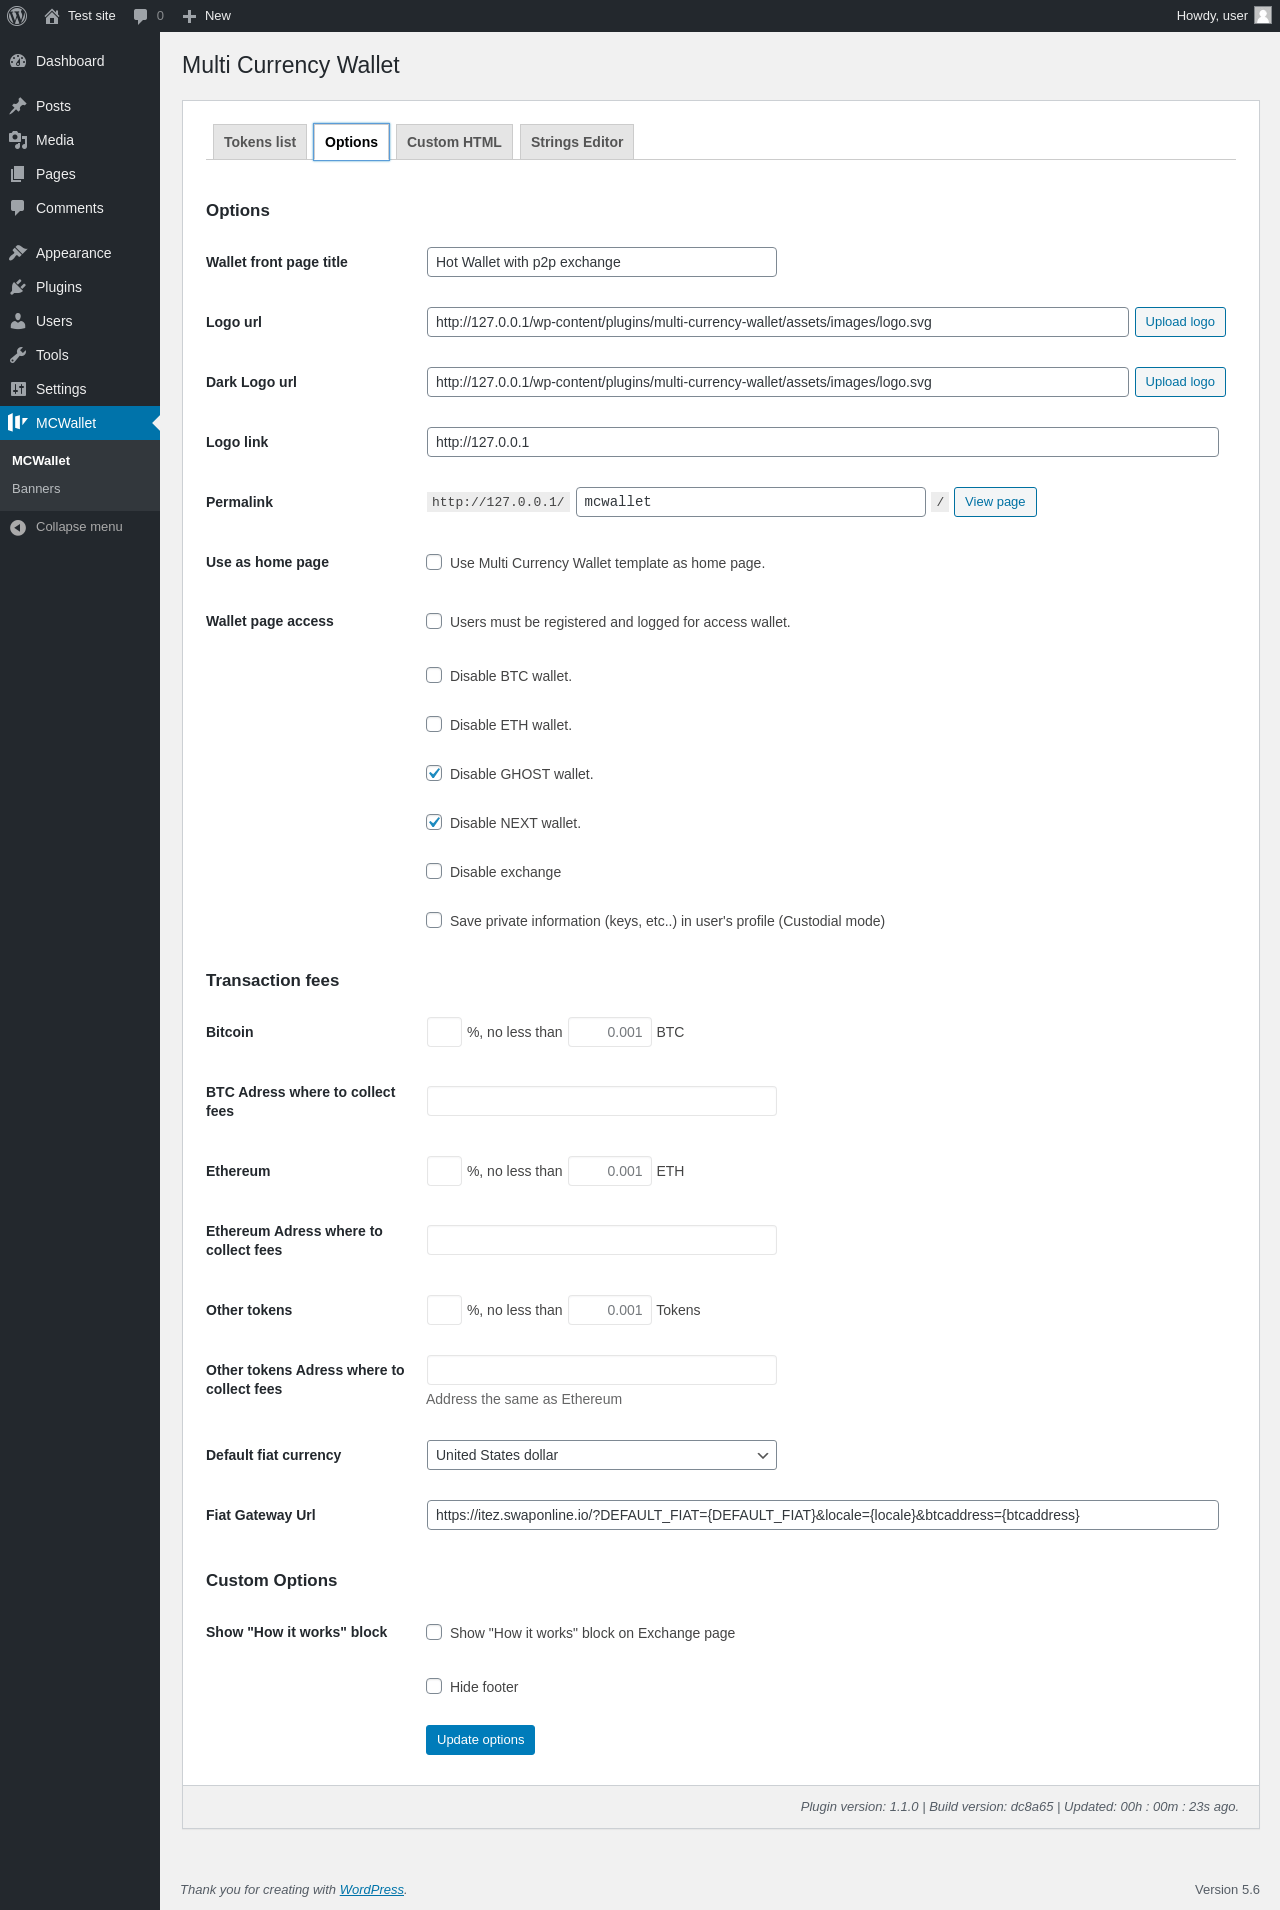Image resolution: width=1280 pixels, height=1910 pixels.
Task: Switch to the Tokens list tab
Action: coord(260,142)
